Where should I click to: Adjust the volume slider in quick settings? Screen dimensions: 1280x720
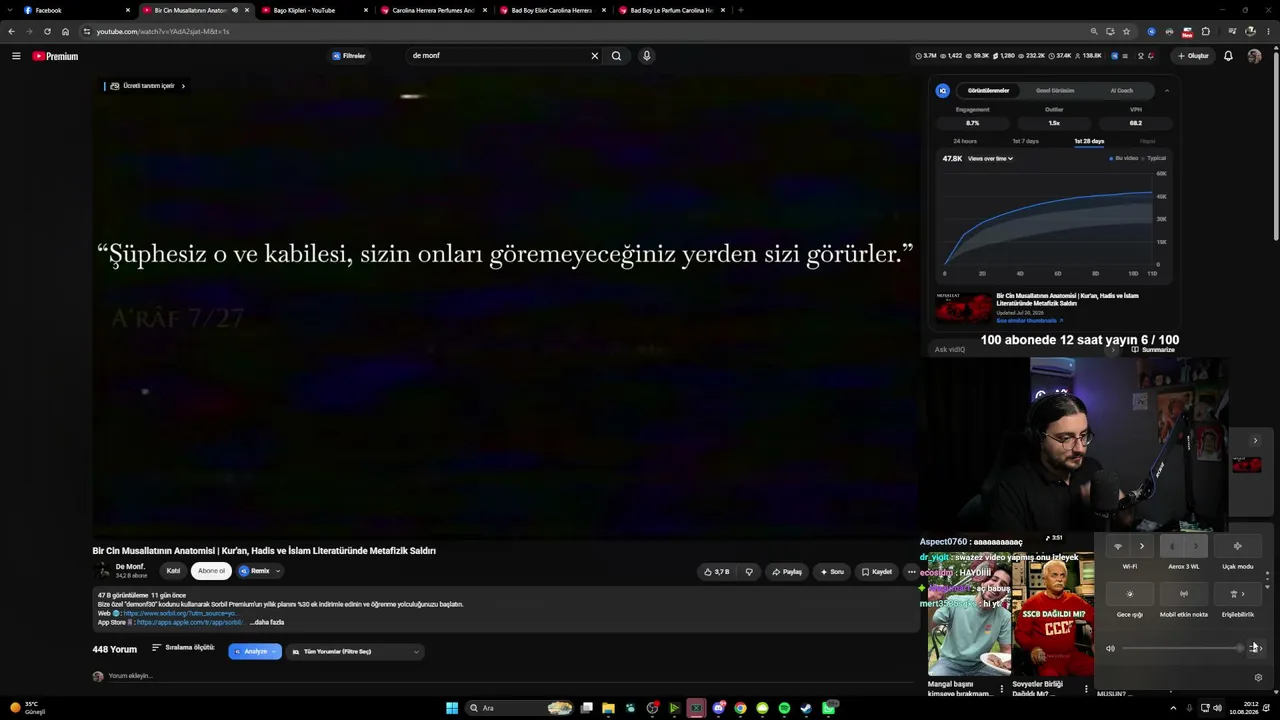pyautogui.click(x=1183, y=648)
